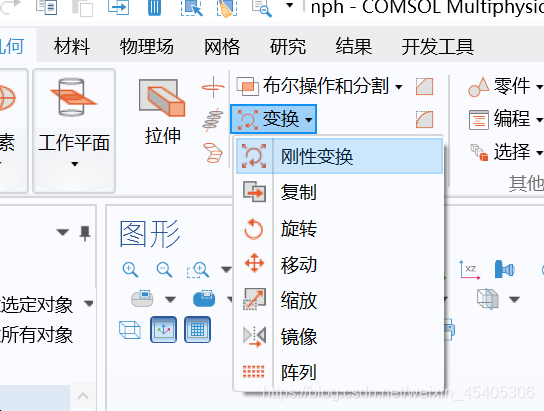Click the 所有对象 entry
This screenshot has width=544, height=411.
click(x=37, y=335)
